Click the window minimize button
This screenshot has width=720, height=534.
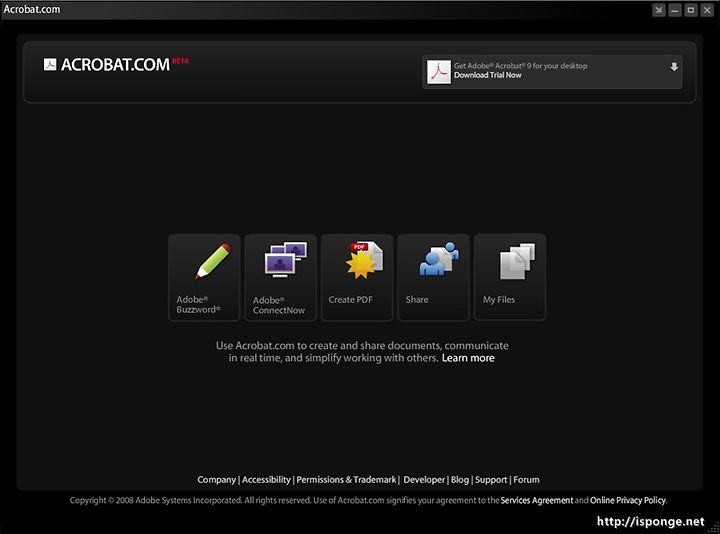coord(675,10)
